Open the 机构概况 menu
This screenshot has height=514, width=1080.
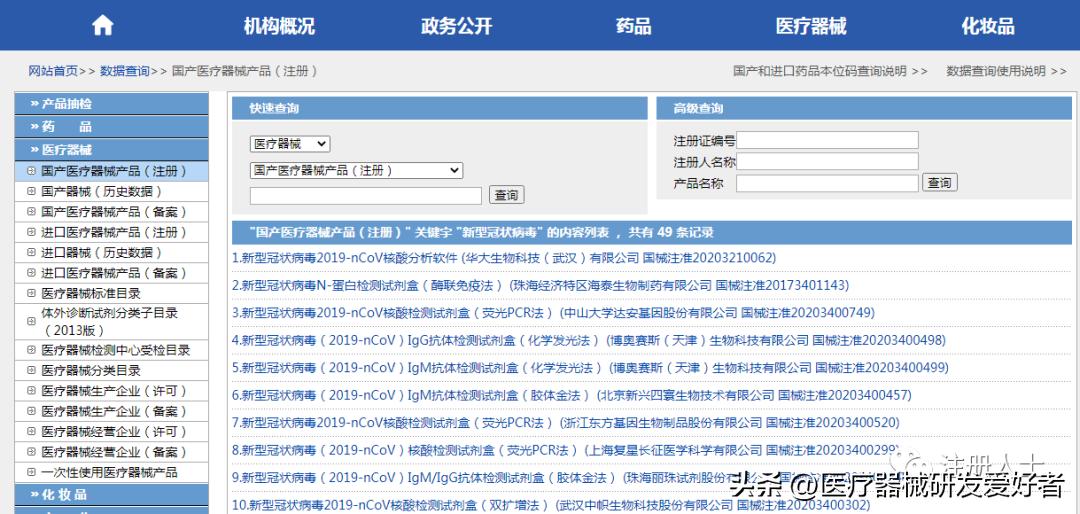[279, 26]
